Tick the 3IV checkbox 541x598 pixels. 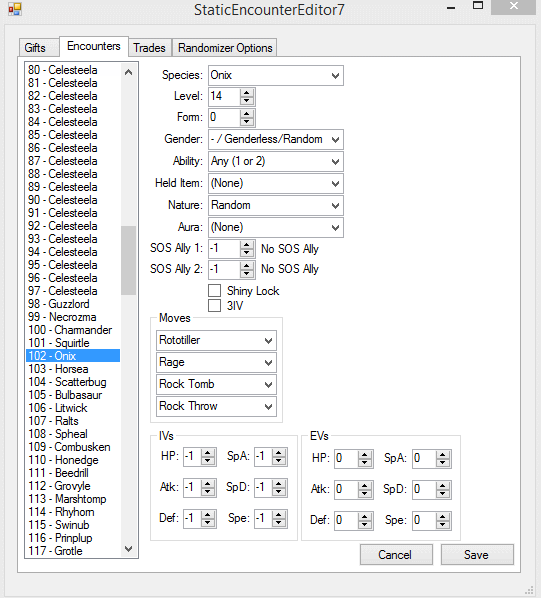click(x=215, y=305)
